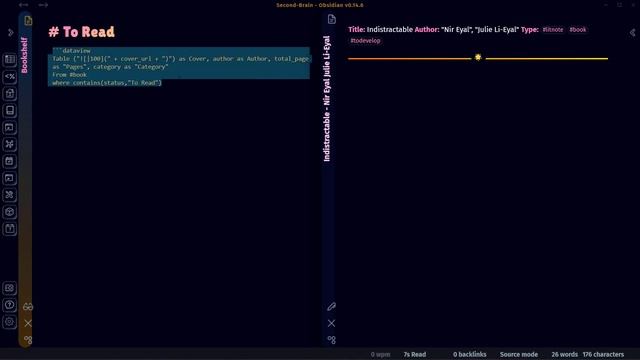Viewport: 640px width, 360px height.
Task: Click the "Title:" field label
Action: 356,29
